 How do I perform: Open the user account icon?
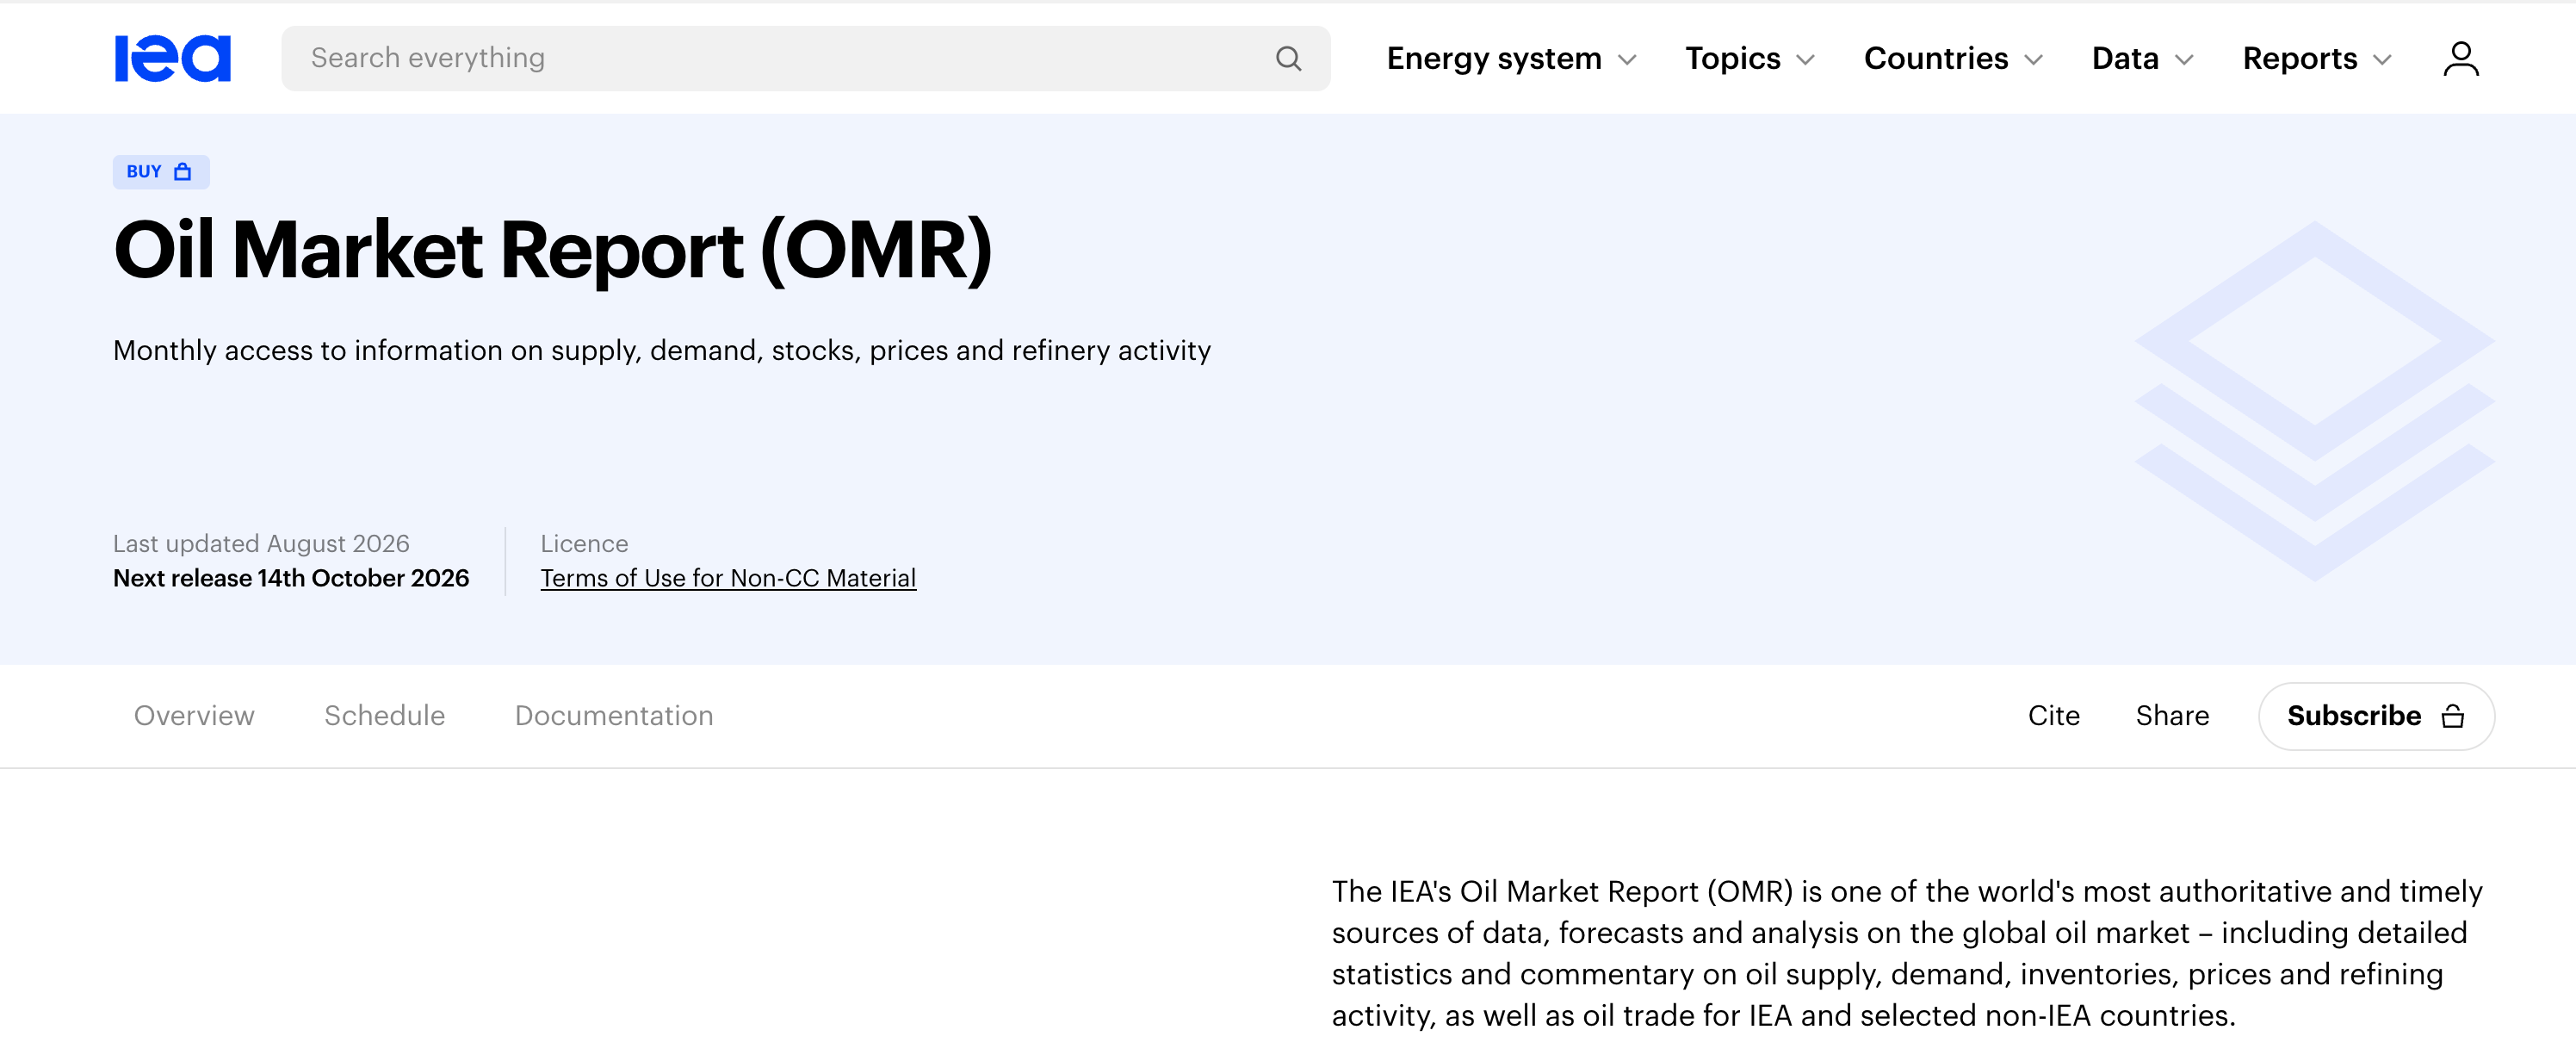(2461, 59)
